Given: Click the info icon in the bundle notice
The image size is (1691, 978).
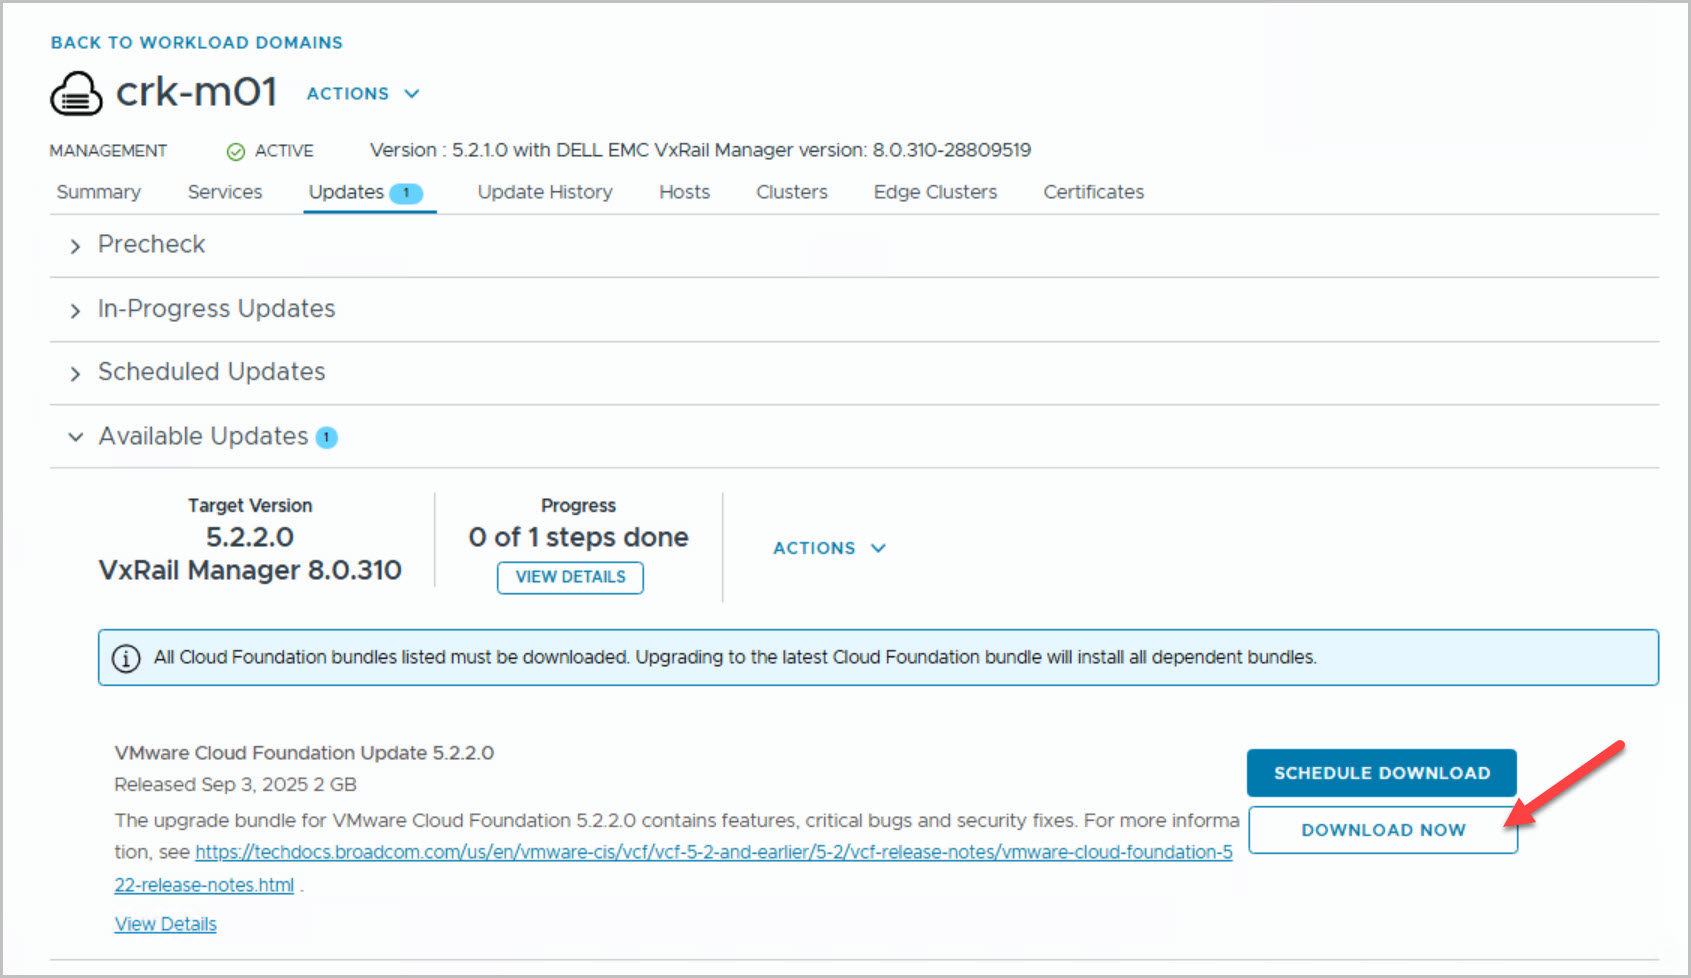Looking at the screenshot, I should (x=126, y=658).
